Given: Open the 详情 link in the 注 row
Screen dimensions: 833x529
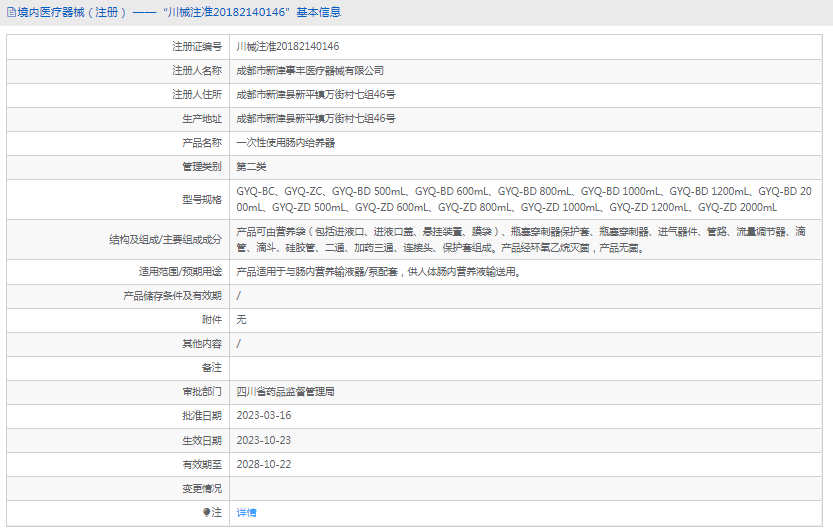Looking at the screenshot, I should (x=246, y=513).
